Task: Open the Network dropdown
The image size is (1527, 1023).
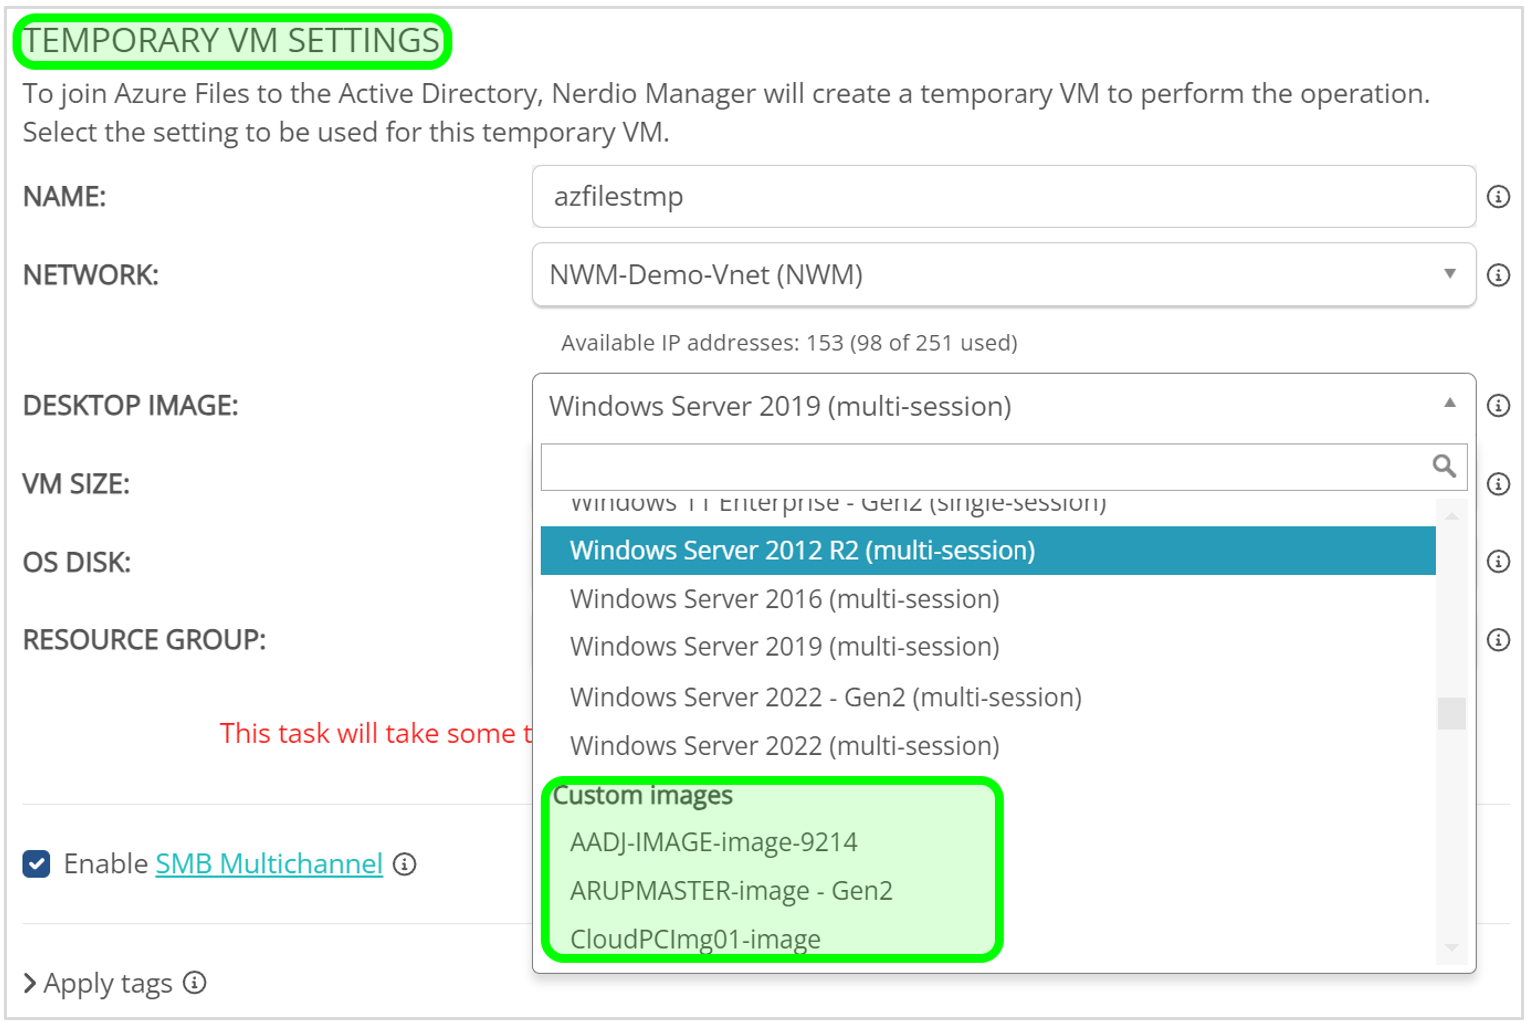Action: click(1003, 275)
